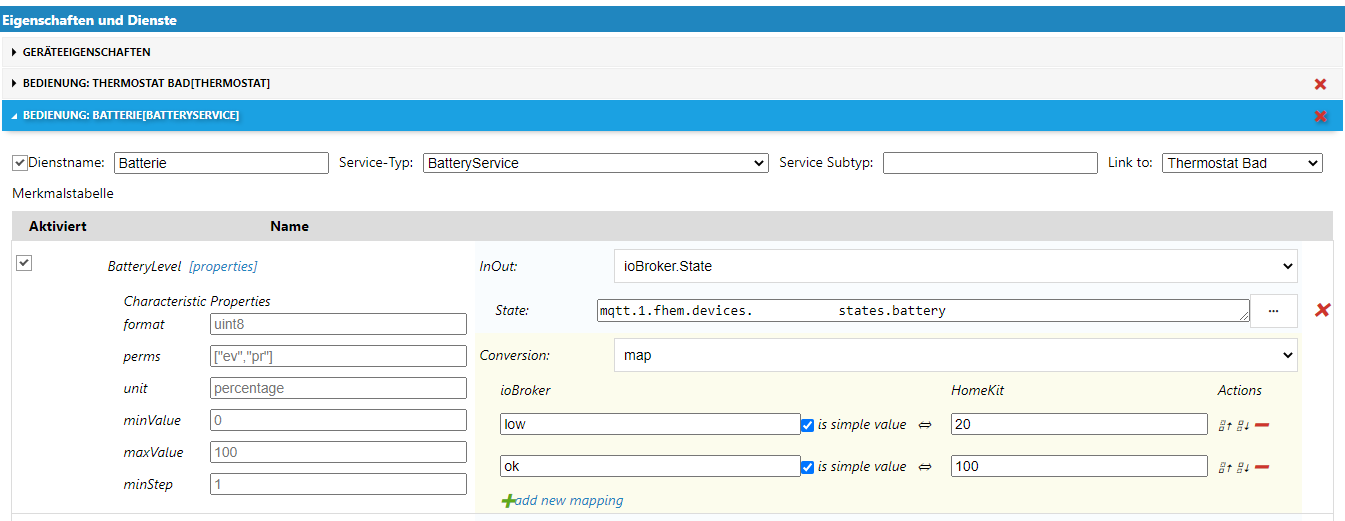Remove the 'ok' mapping row
1345x521 pixels.
[x=1262, y=467]
